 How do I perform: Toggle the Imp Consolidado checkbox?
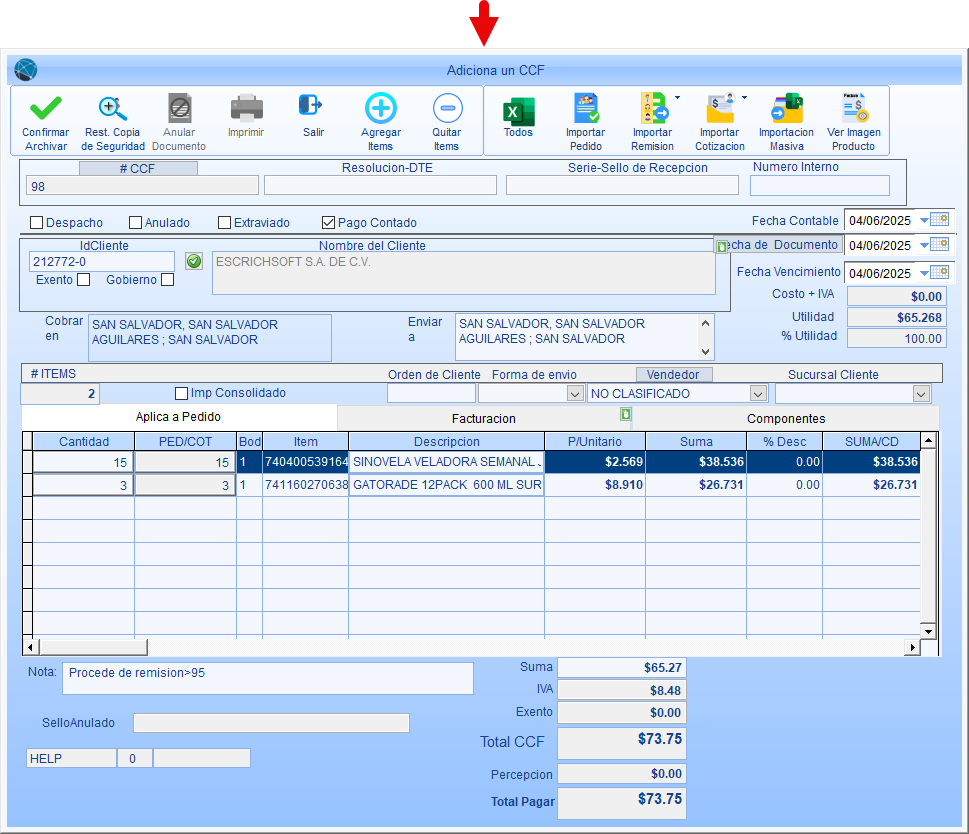[x=181, y=394]
